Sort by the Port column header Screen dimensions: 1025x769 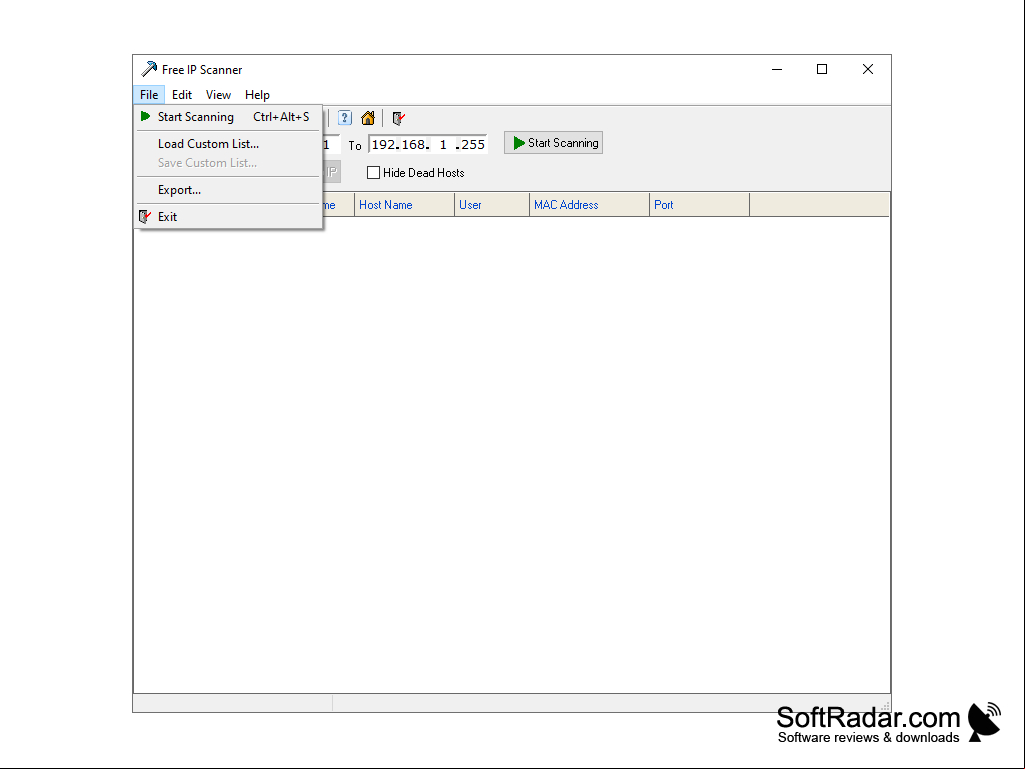point(699,205)
